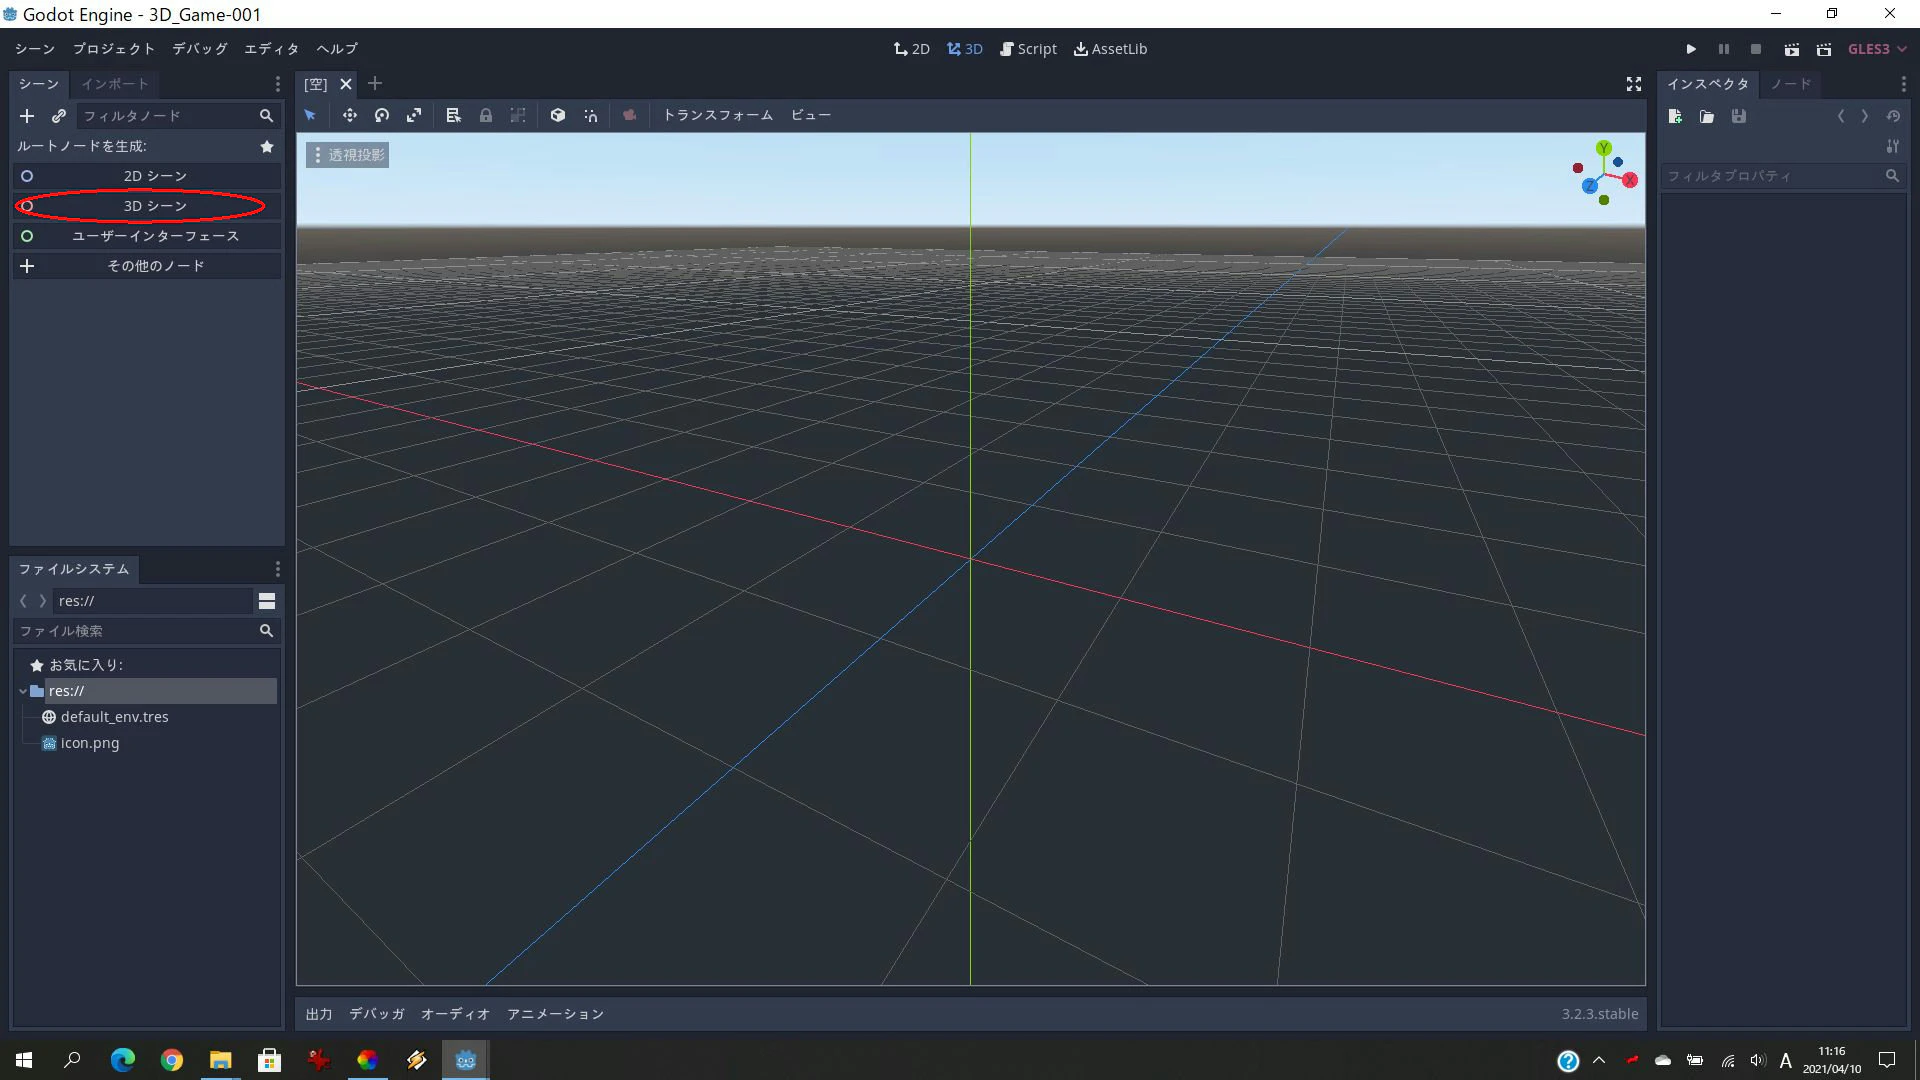Toggle distraction-free mode expand icon
This screenshot has width=1920, height=1080.
pyautogui.click(x=1634, y=84)
